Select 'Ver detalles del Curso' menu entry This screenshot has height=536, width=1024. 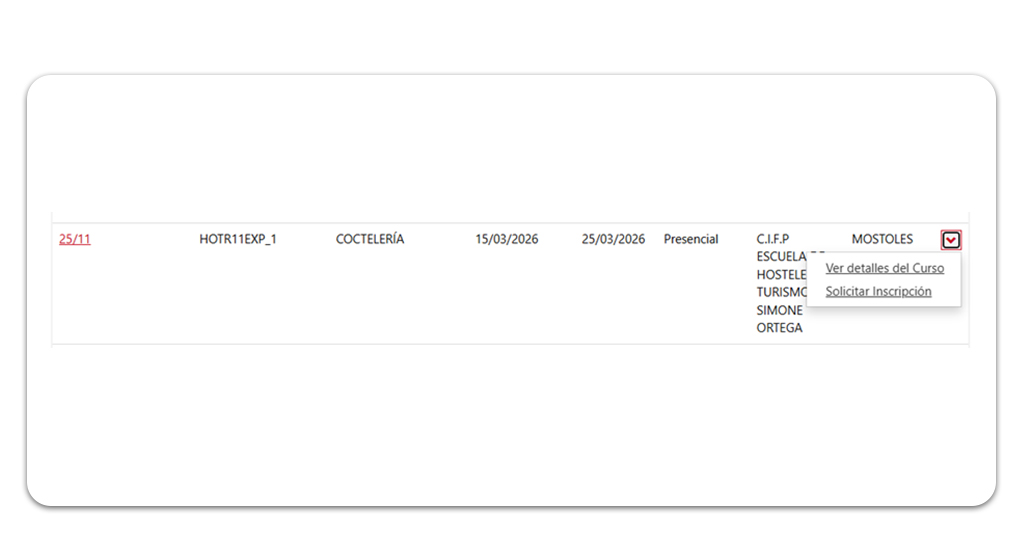(884, 268)
